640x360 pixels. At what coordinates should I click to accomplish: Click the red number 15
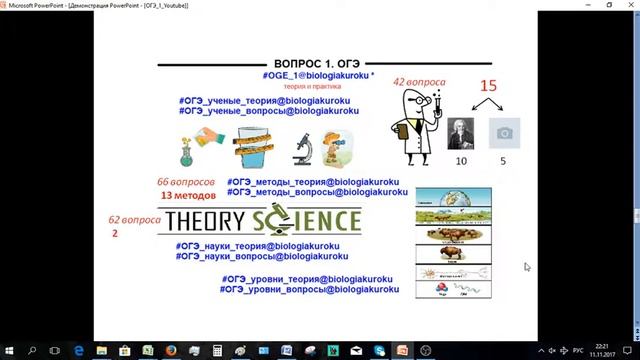(x=488, y=86)
